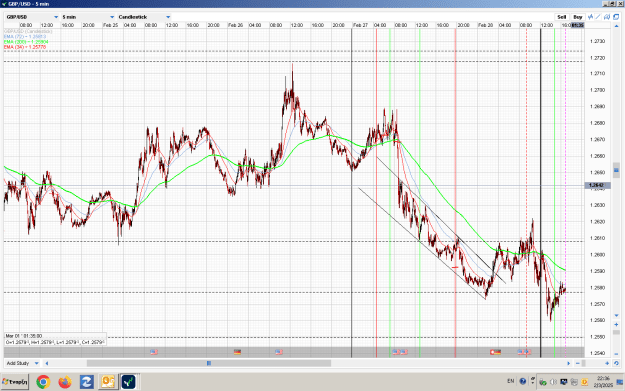Click the volume speaker tray icon
Screen dimensions: 625x391
(553, 382)
